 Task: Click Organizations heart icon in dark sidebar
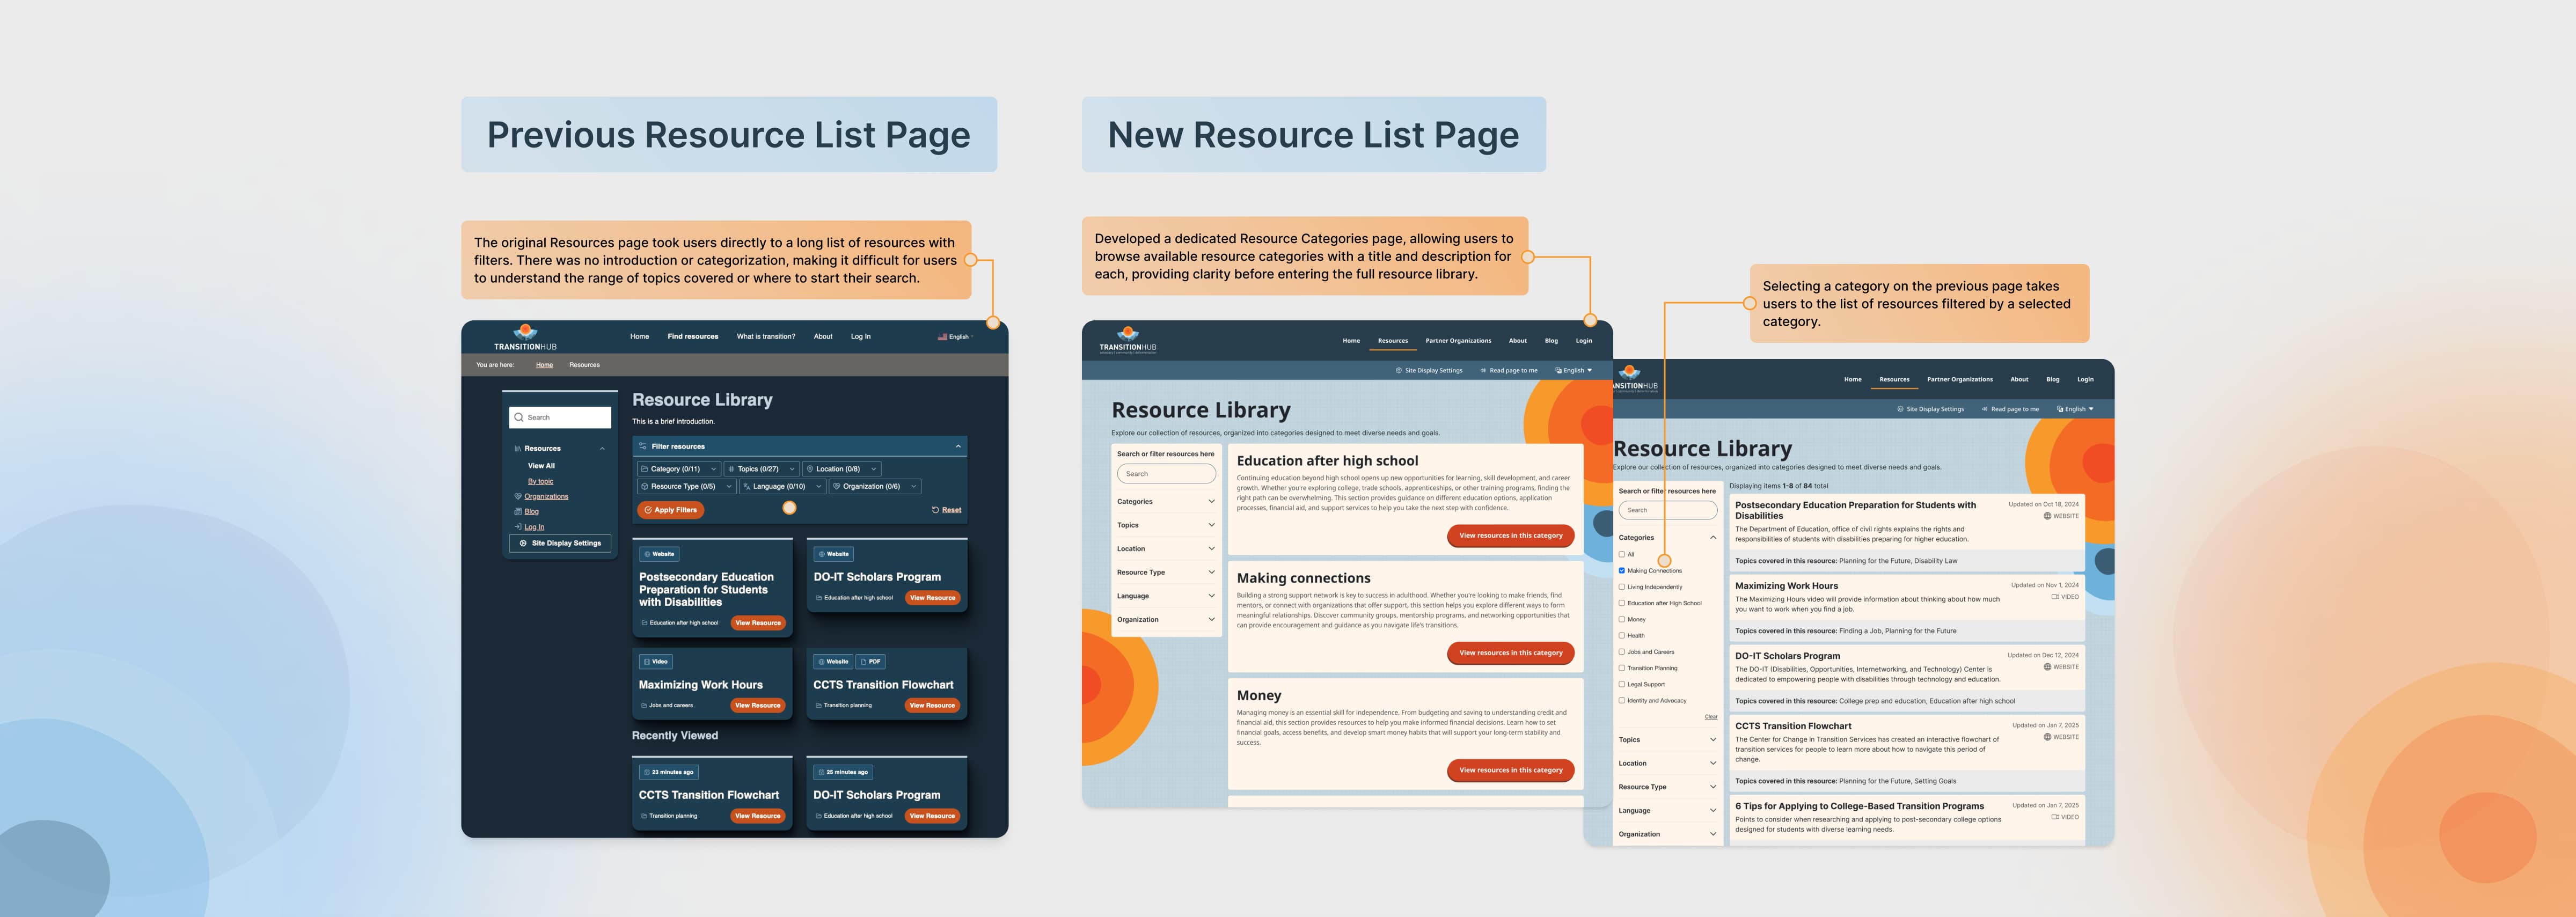(518, 496)
